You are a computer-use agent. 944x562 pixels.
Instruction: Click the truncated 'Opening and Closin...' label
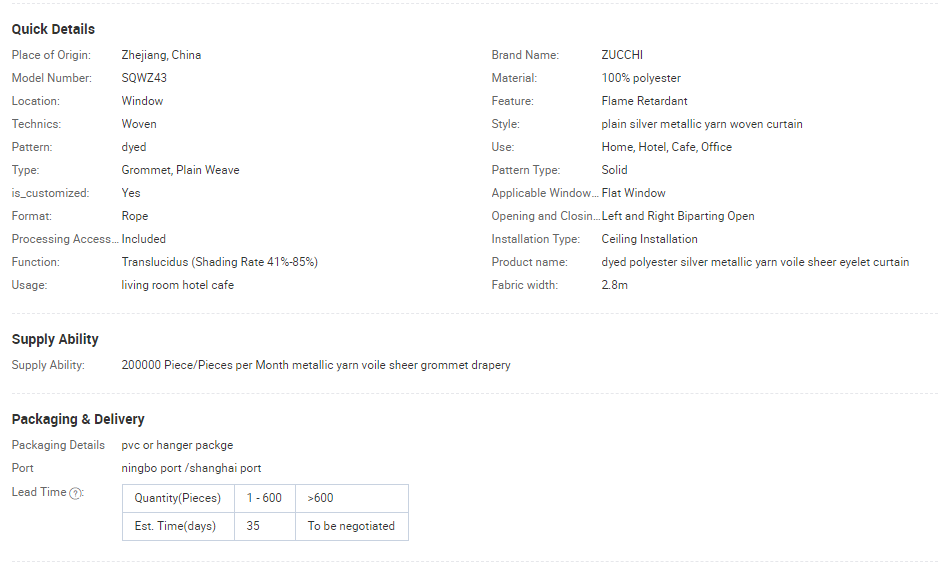(545, 216)
